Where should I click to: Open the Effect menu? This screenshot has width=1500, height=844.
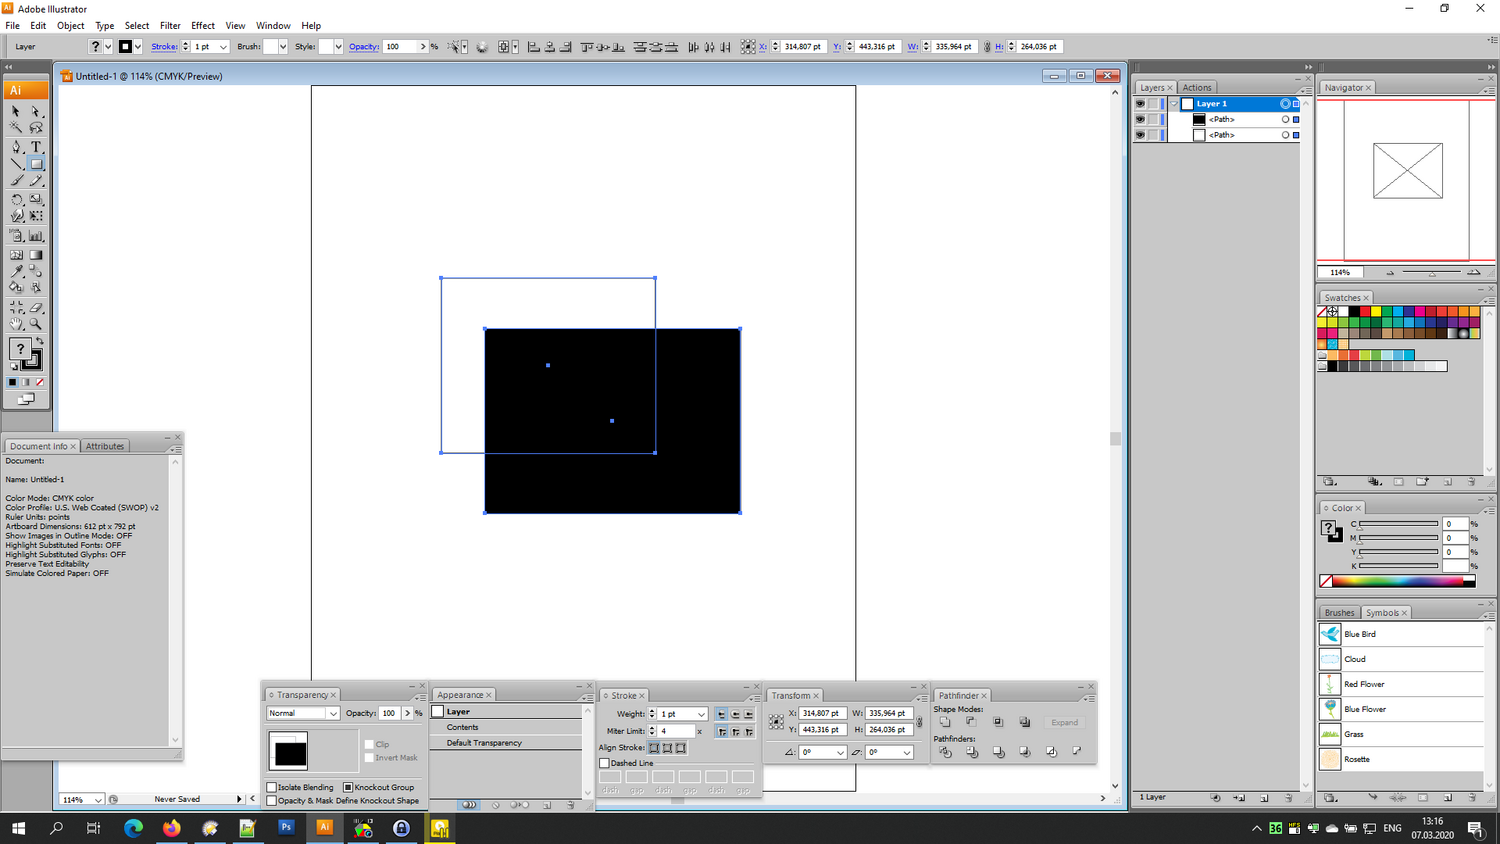203,26
